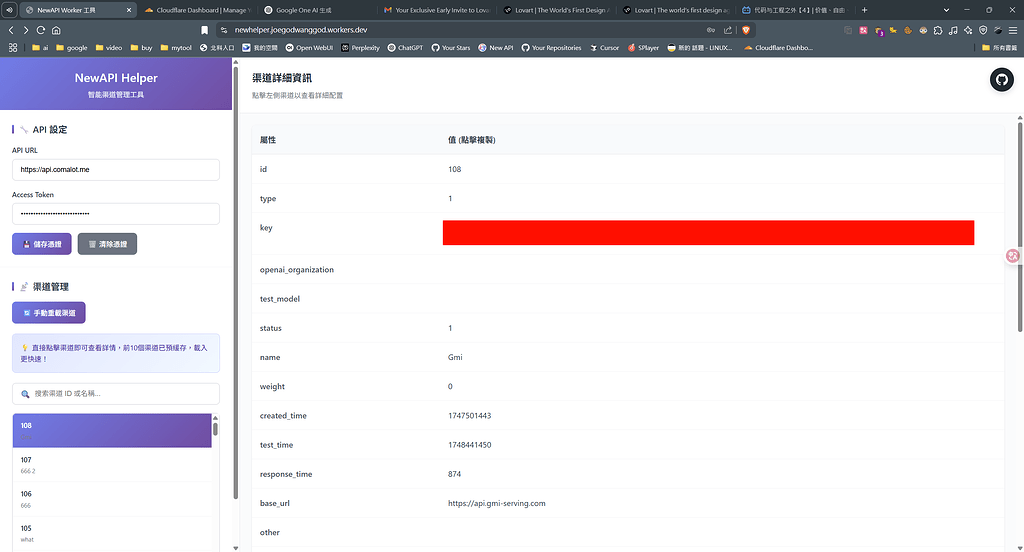The height and width of the screenshot is (552, 1024).
Task: Open the saved passwords key icon
Action: (711, 30)
